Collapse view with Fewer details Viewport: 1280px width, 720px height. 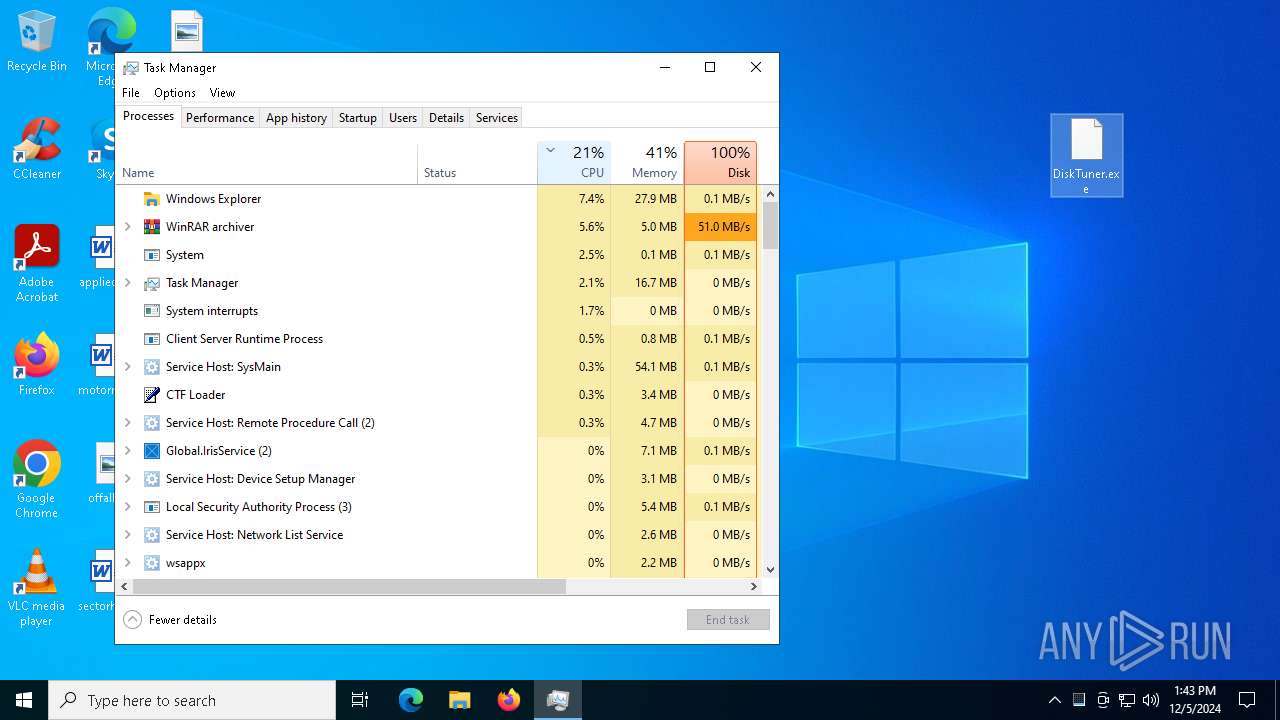click(170, 620)
